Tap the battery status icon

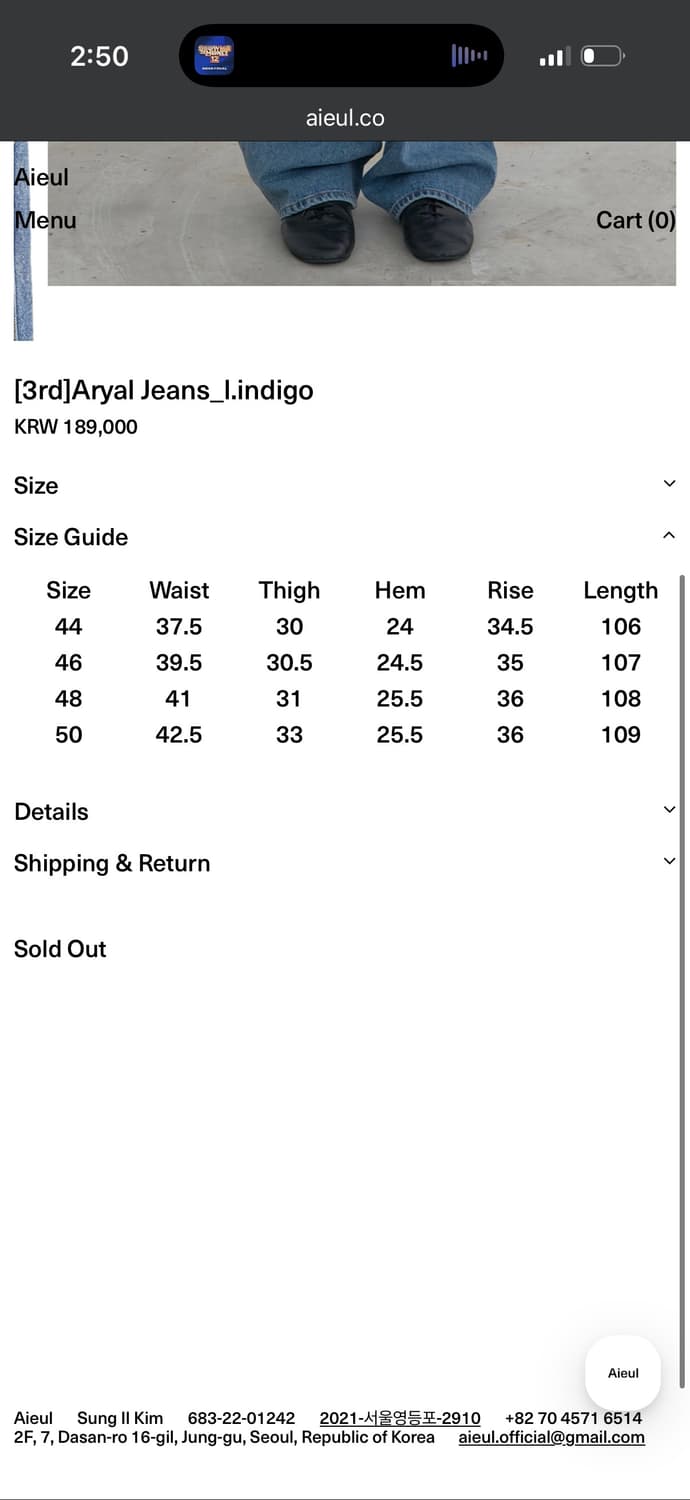point(603,56)
